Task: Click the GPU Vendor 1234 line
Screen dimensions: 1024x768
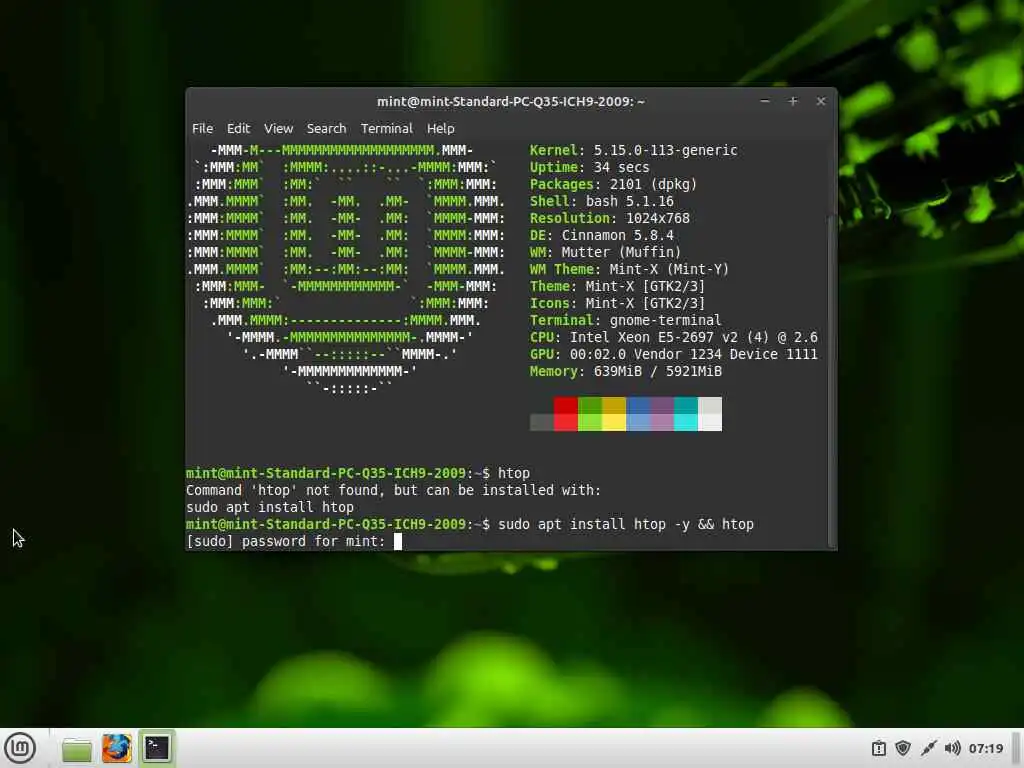Action: [673, 354]
